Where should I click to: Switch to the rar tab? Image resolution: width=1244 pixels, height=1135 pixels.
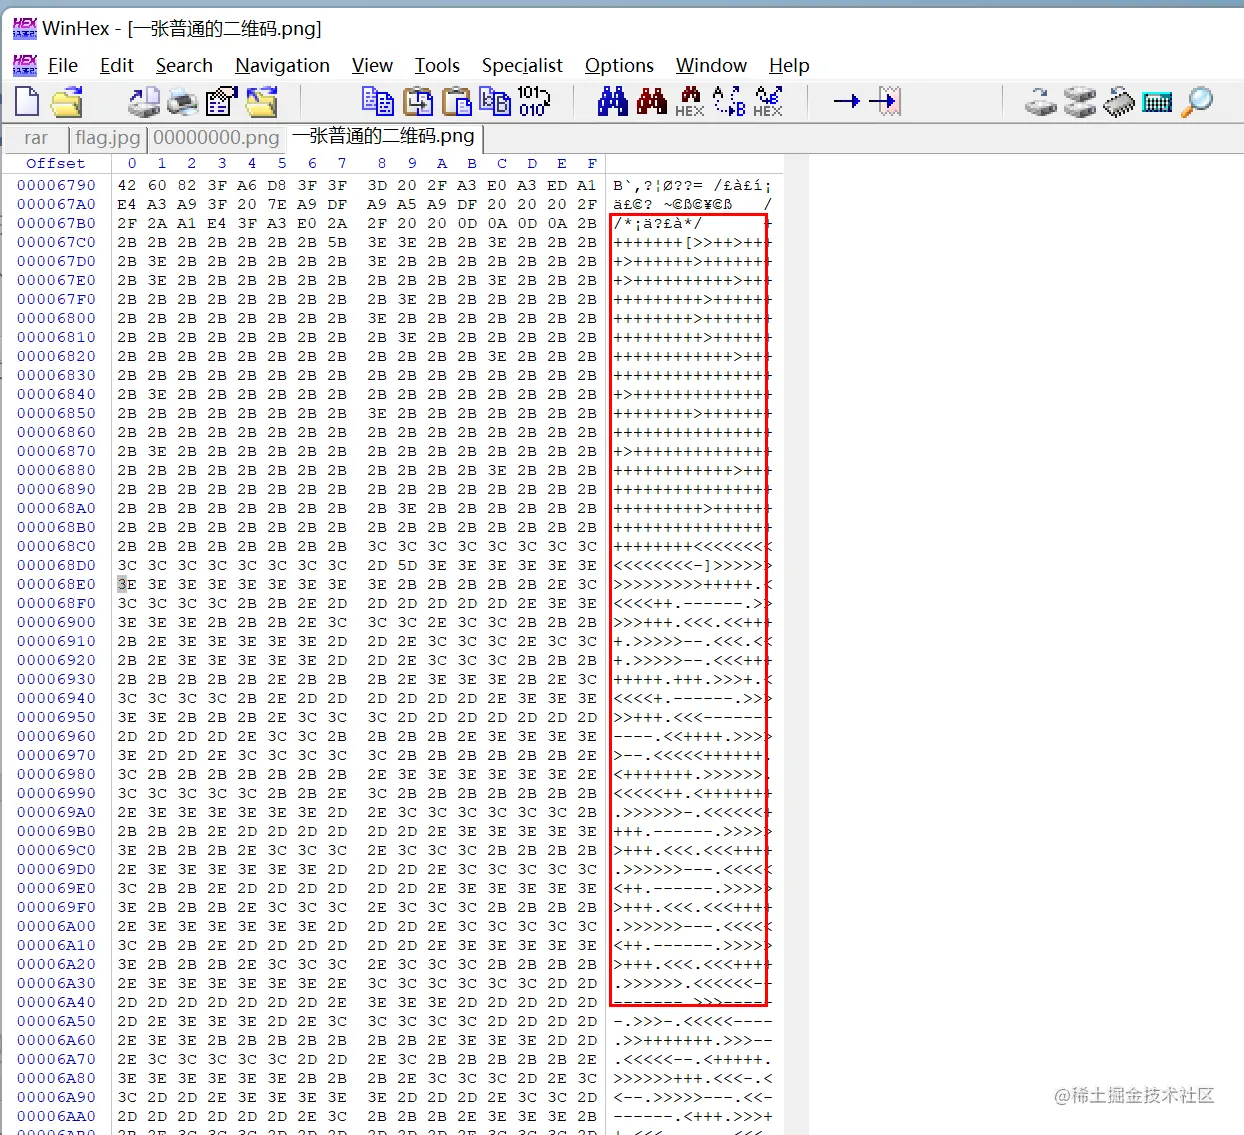[x=36, y=138]
